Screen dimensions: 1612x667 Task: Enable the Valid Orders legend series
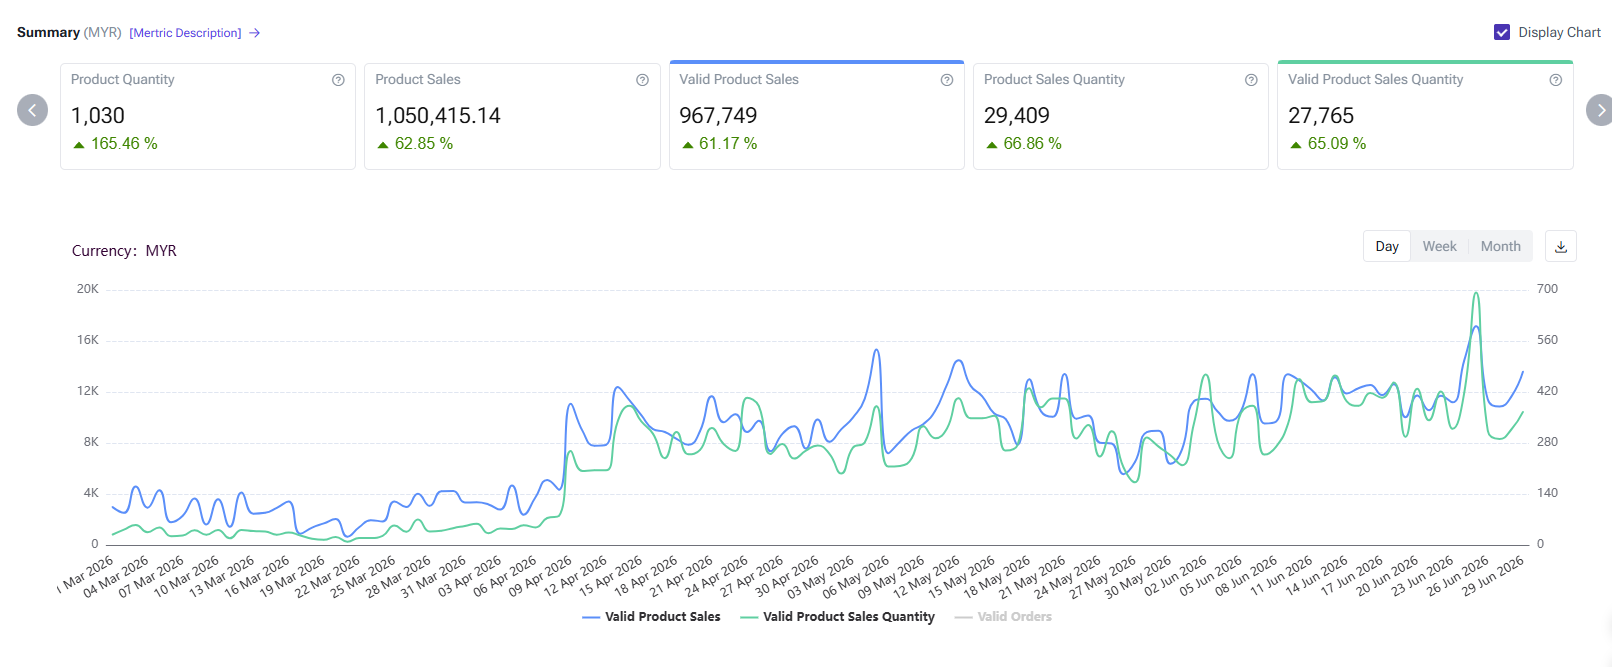1003,617
